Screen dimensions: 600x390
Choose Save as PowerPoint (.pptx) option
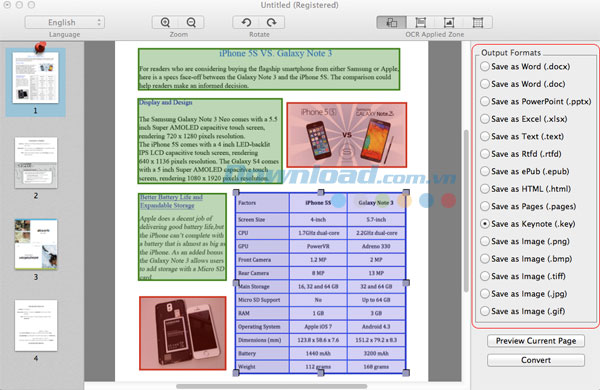tap(536, 101)
